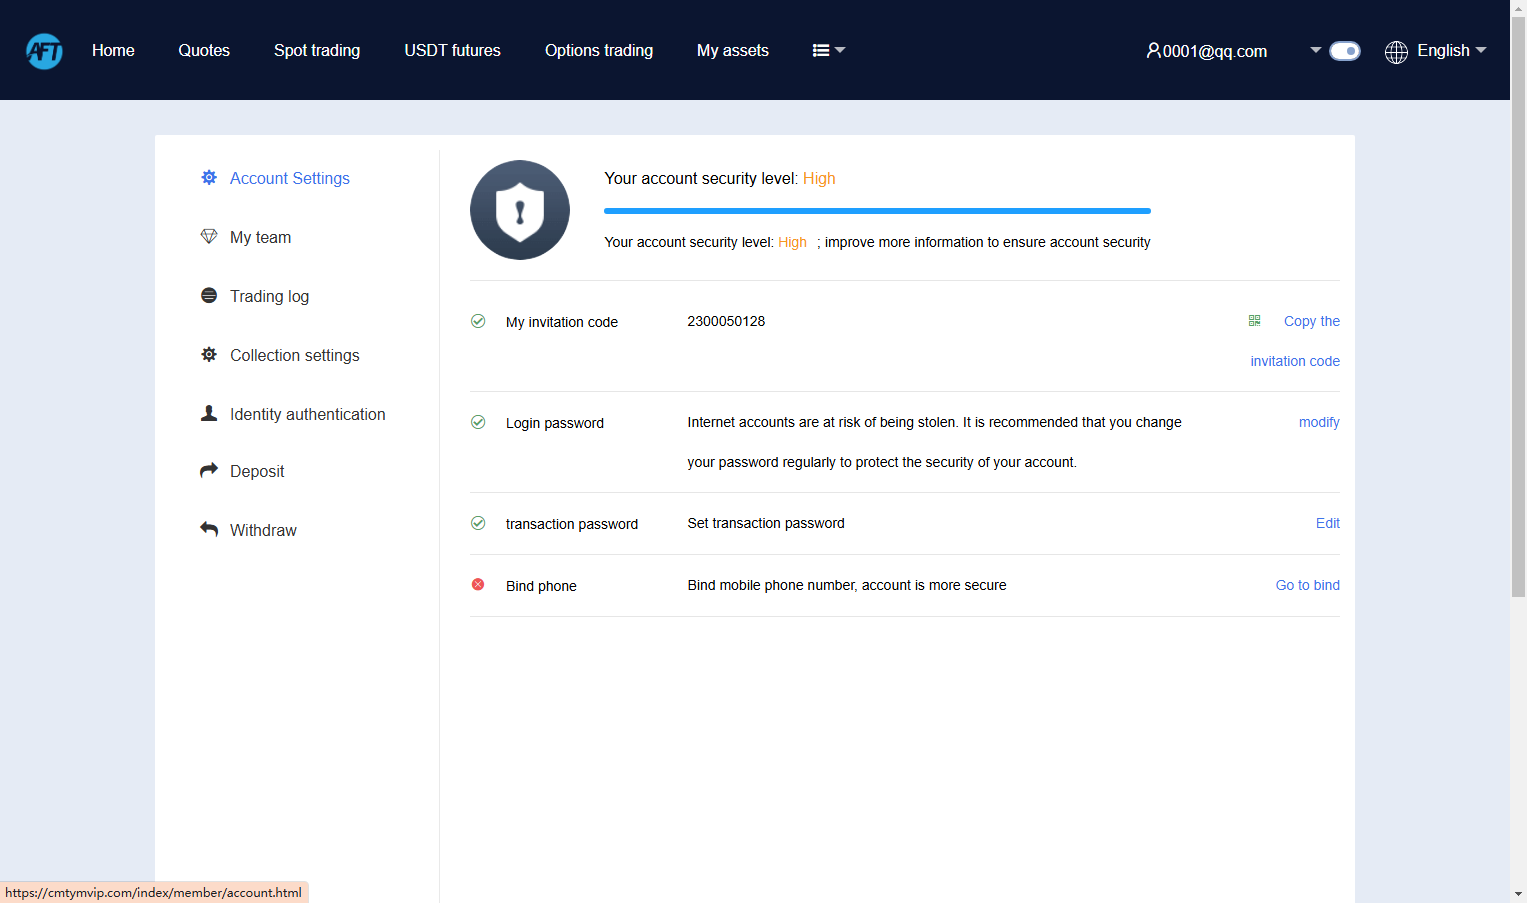This screenshot has width=1527, height=903.
Task: Click the 0001@qq.com account name
Action: click(x=1215, y=51)
